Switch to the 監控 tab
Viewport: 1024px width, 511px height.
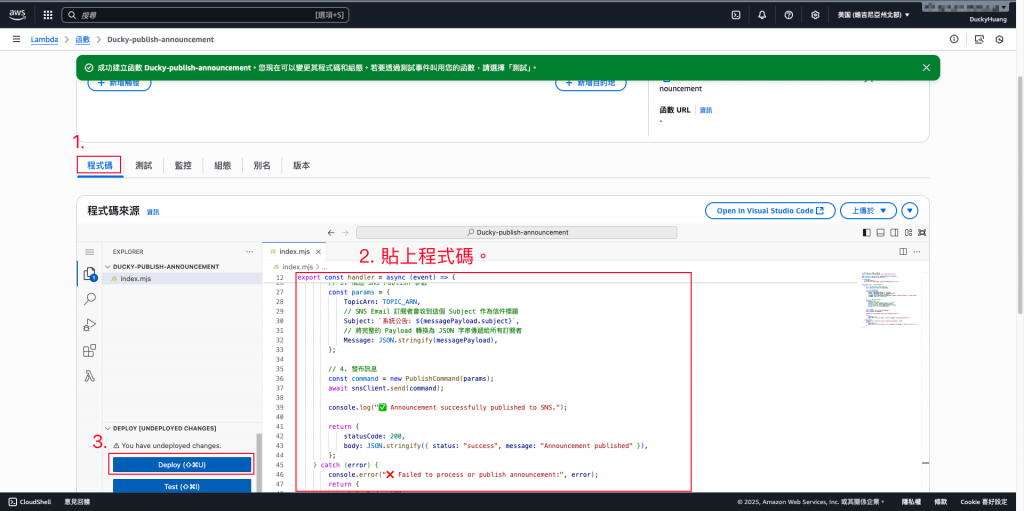click(183, 165)
